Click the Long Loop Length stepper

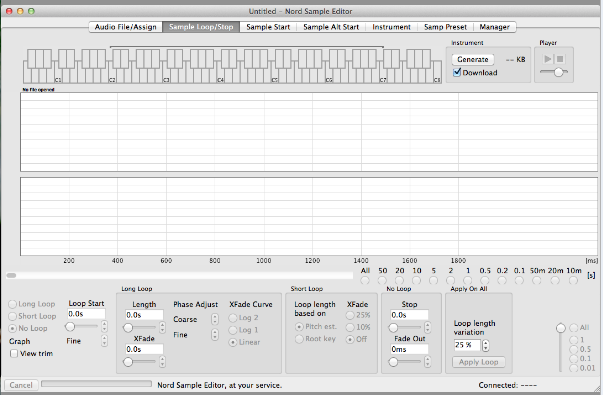[x=162, y=328]
